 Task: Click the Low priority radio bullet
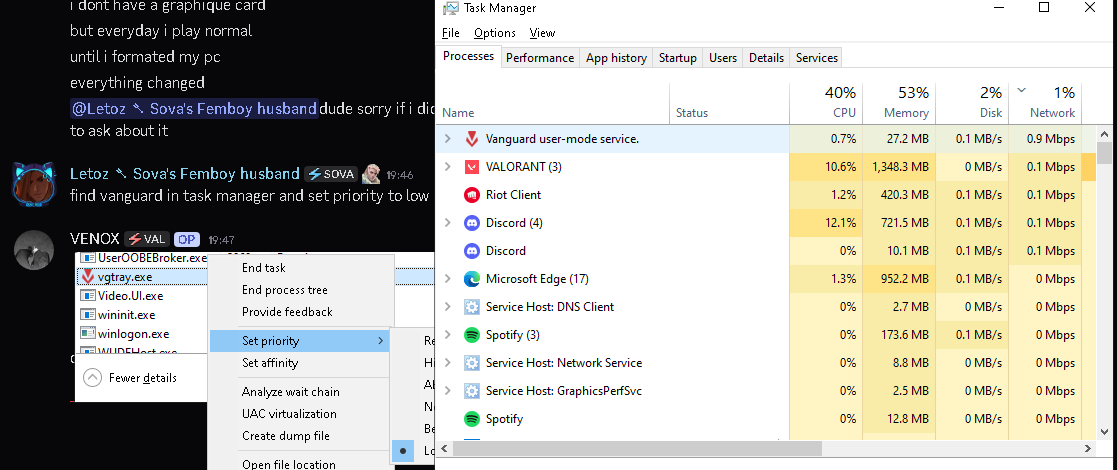[403, 451]
